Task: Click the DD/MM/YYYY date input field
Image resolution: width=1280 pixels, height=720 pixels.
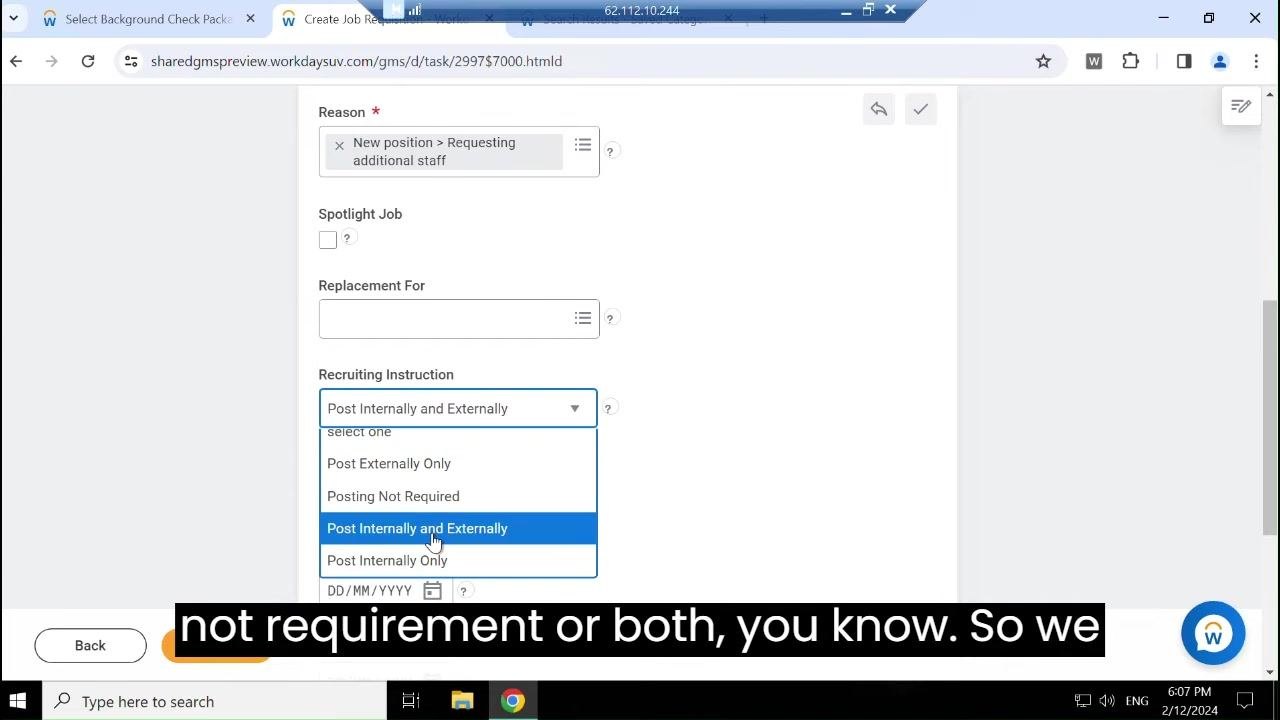Action: 370,591
